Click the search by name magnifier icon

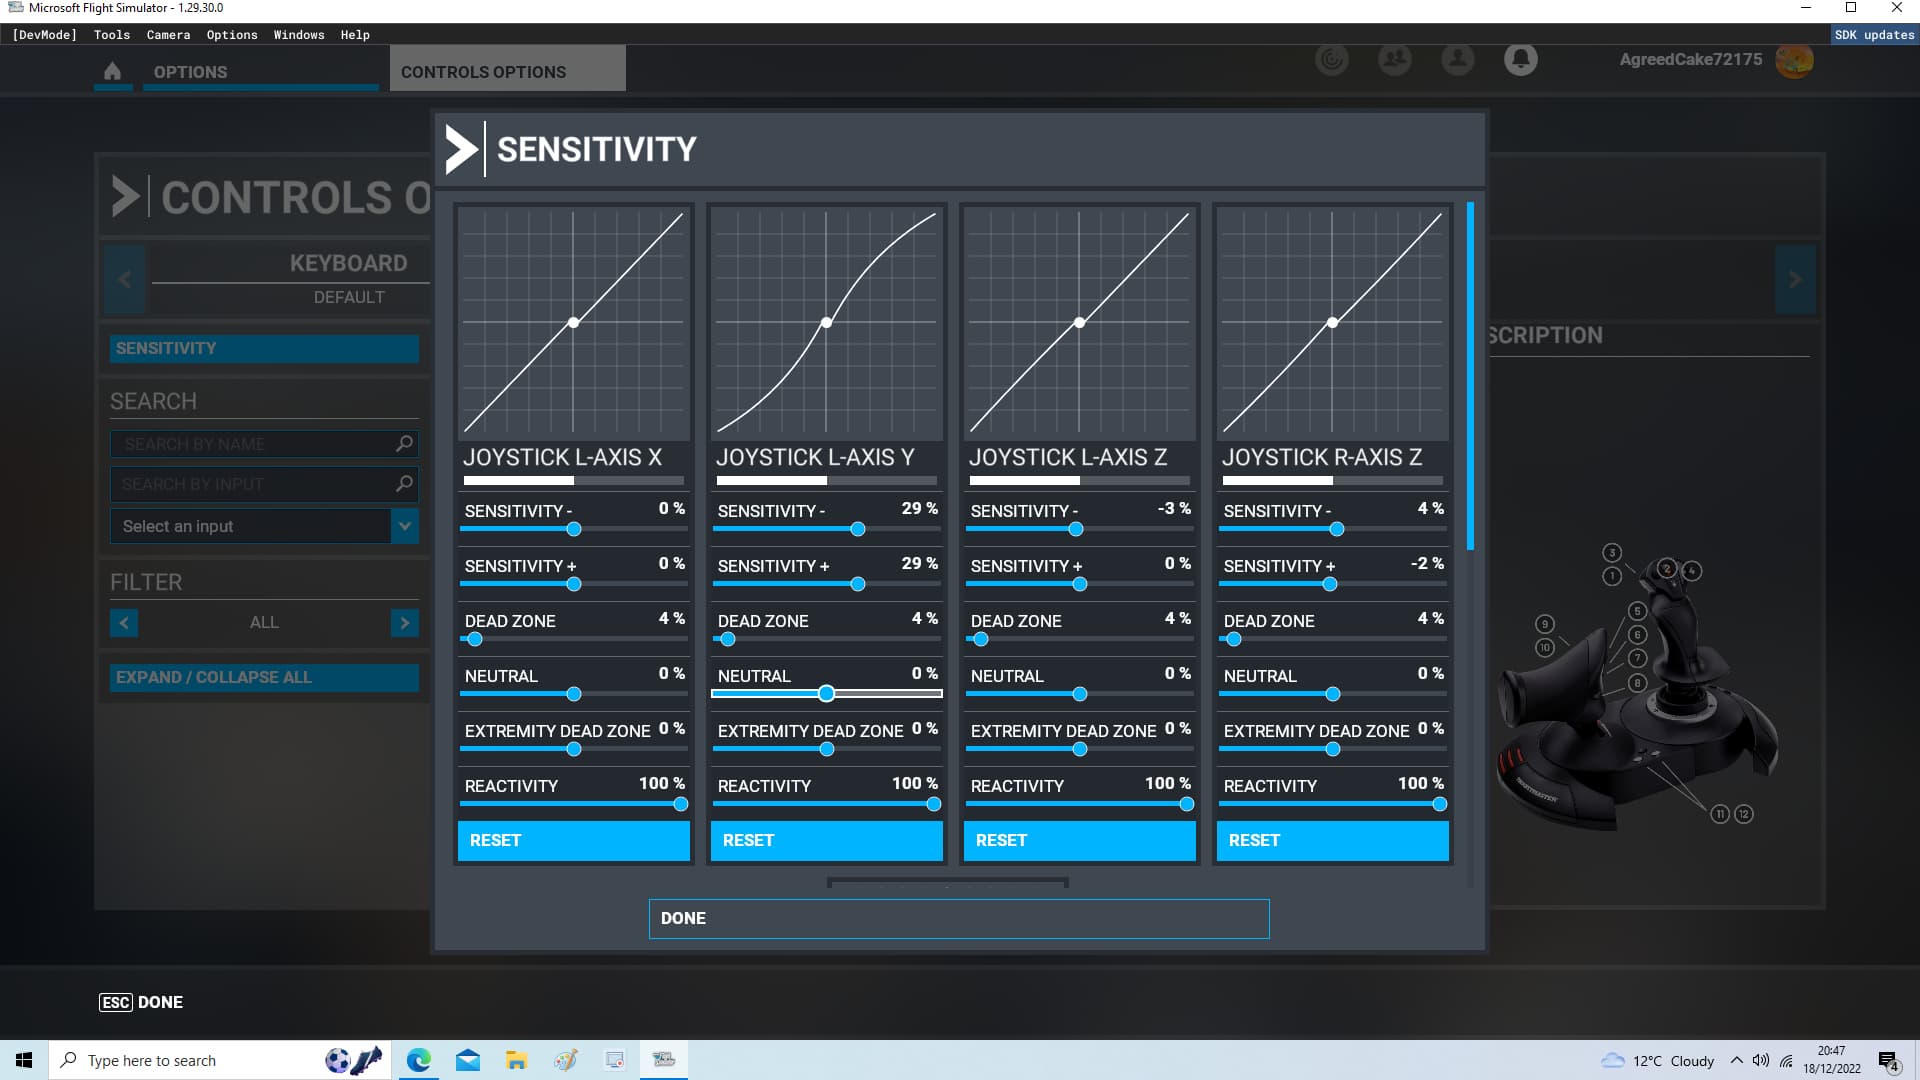(404, 443)
